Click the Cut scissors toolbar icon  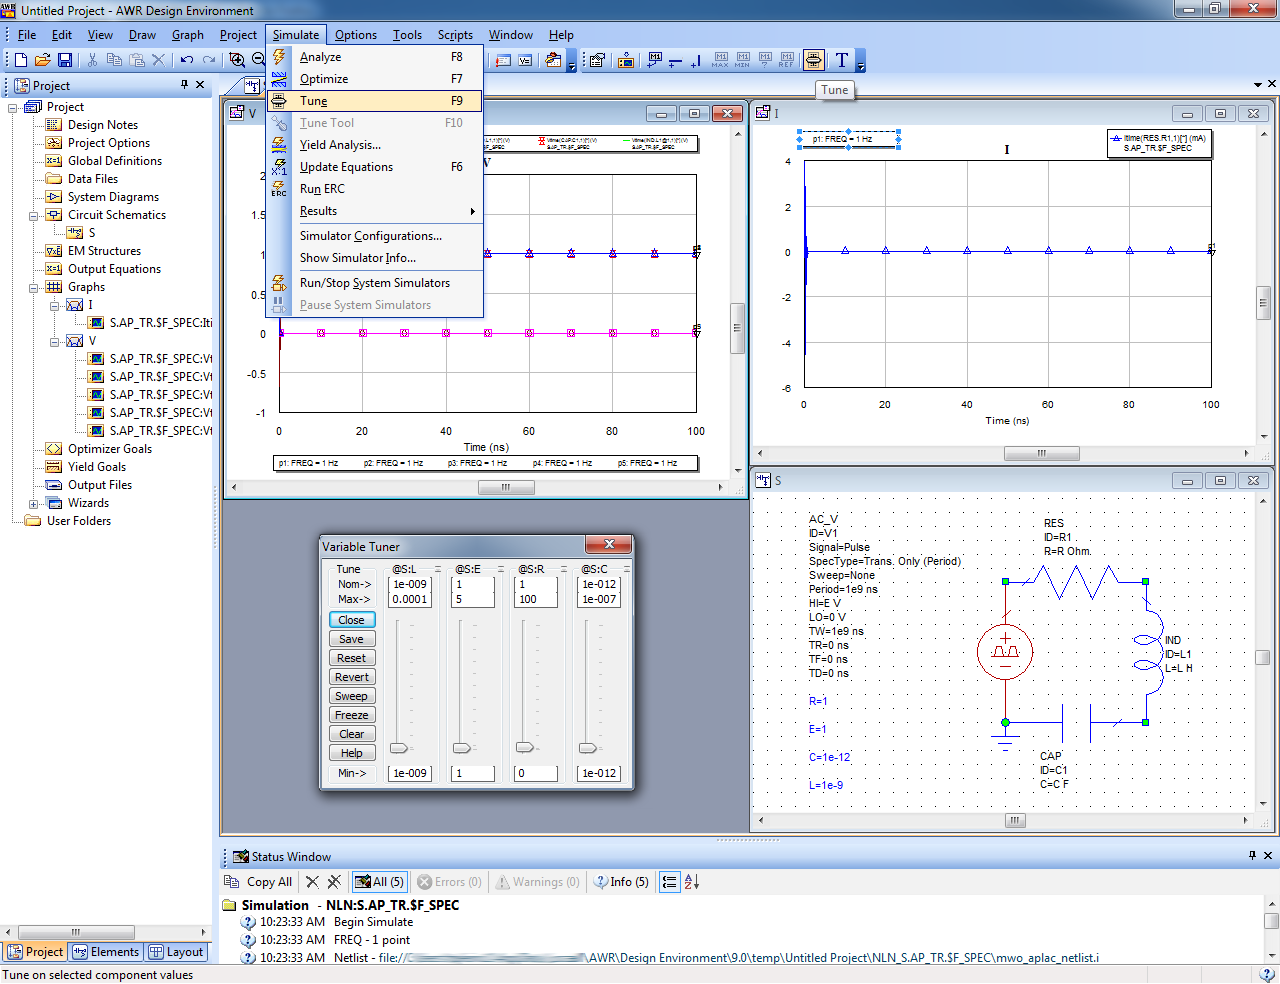tap(93, 61)
